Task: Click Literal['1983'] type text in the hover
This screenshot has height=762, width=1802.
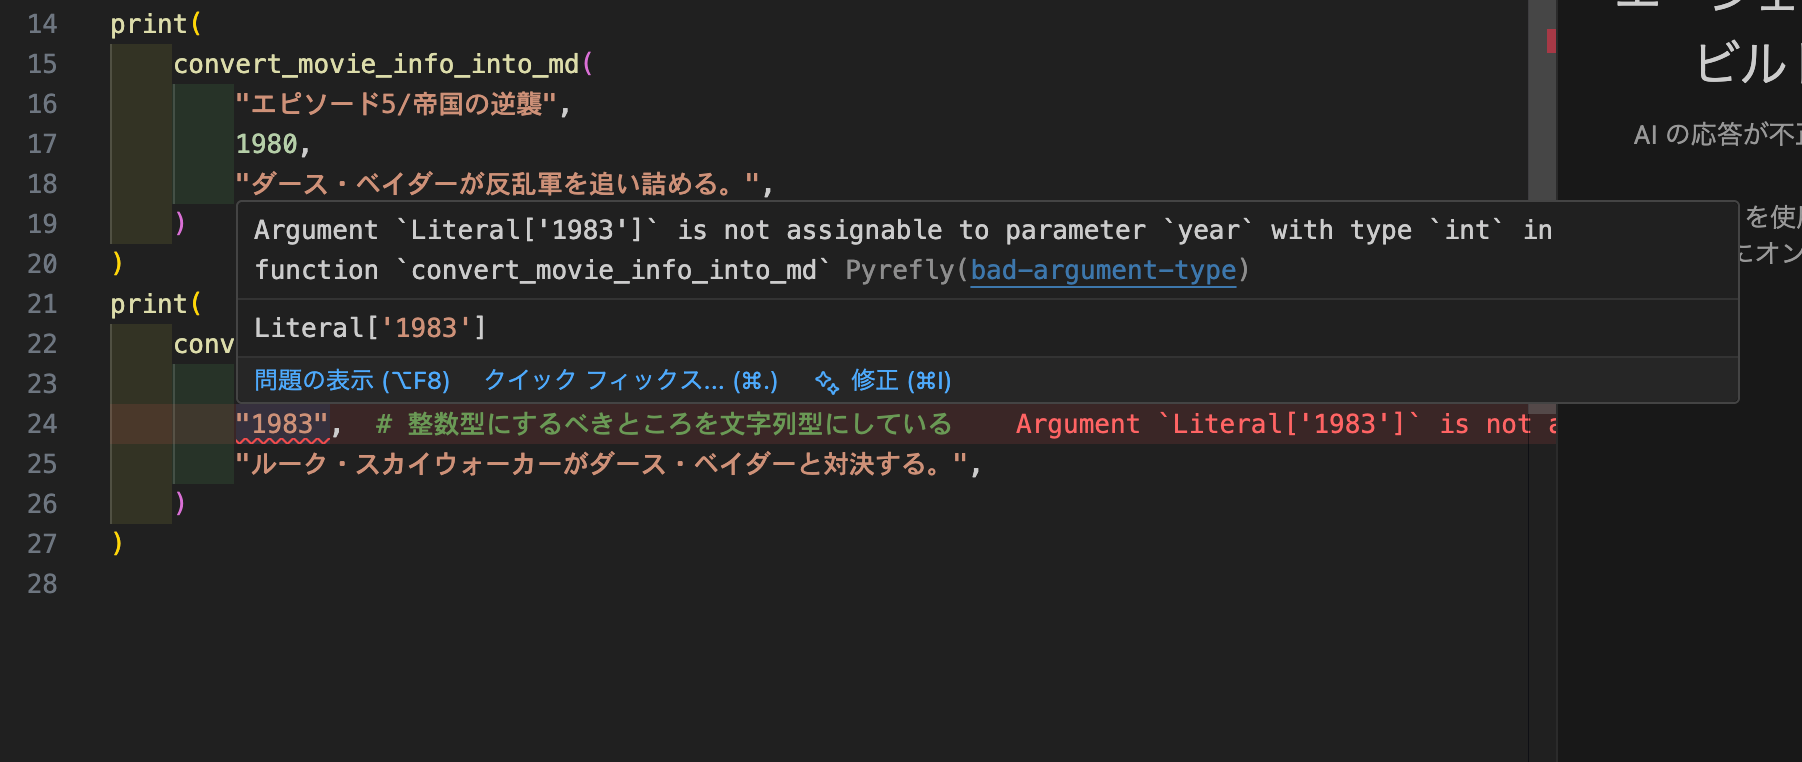Action: click(x=370, y=329)
